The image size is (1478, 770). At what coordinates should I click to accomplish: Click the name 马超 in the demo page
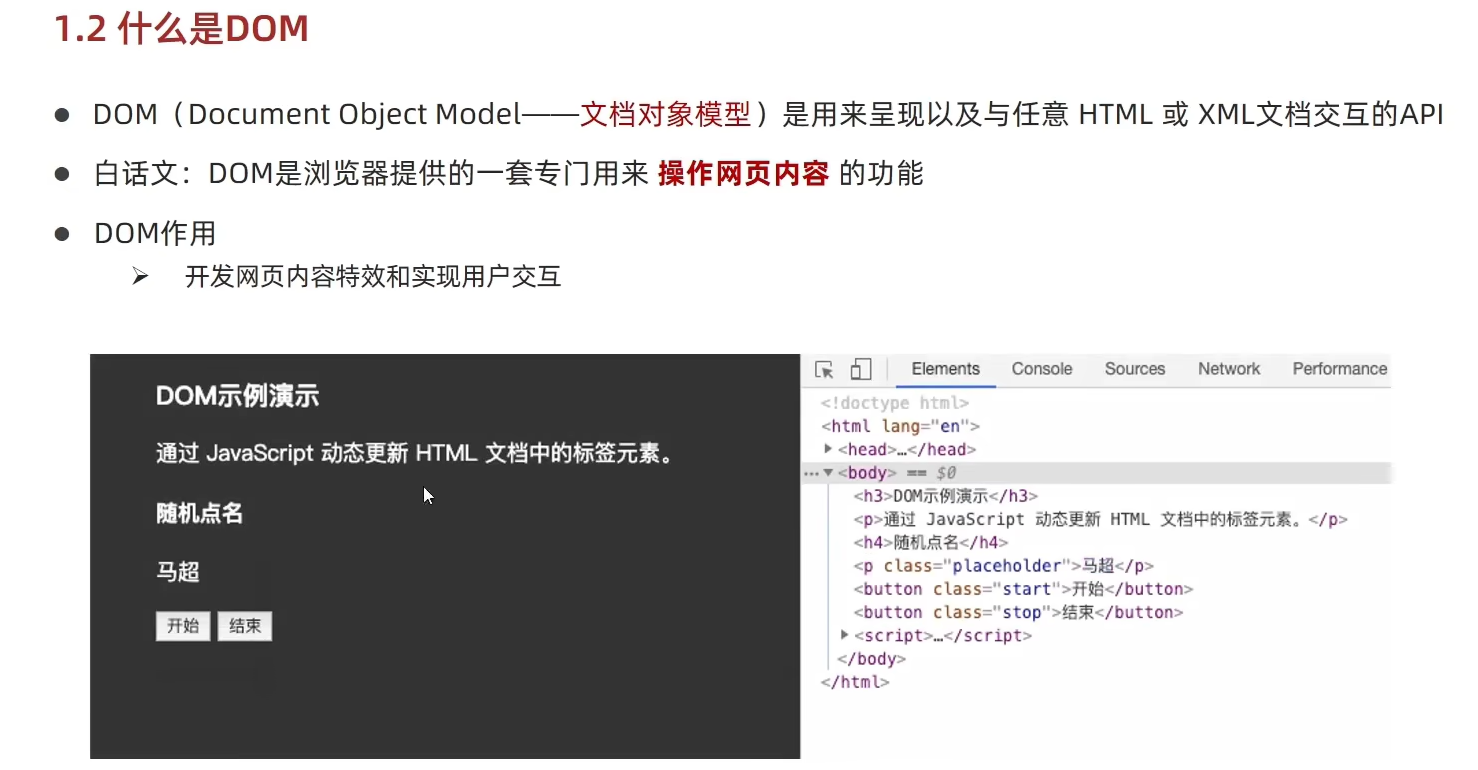click(178, 572)
